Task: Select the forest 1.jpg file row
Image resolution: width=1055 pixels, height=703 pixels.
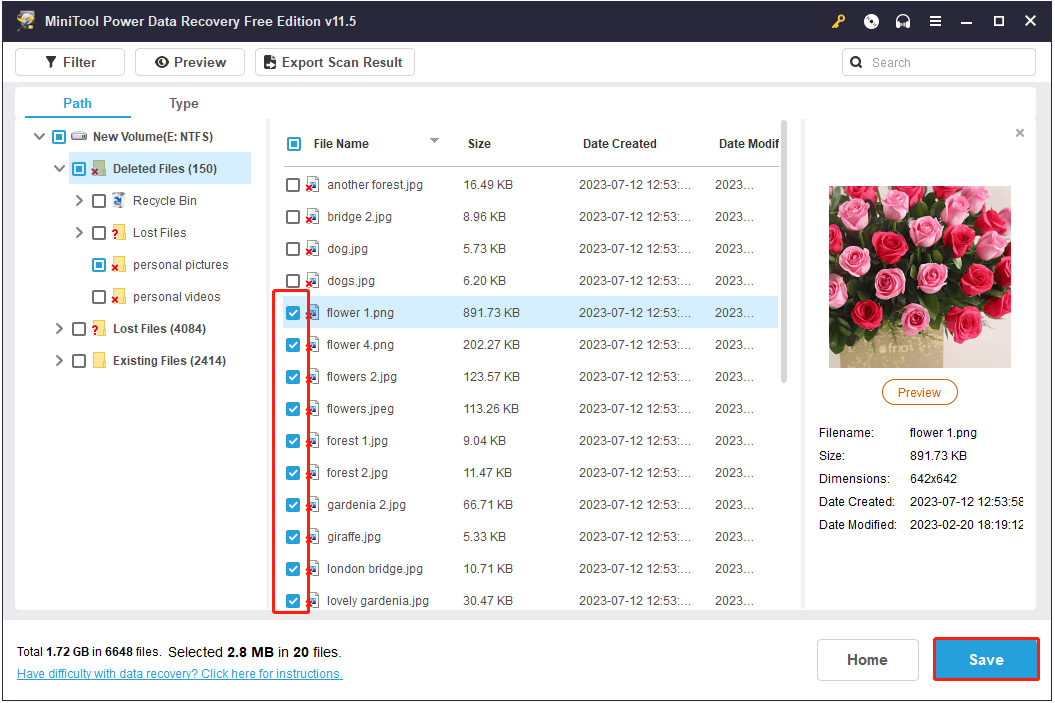Action: (x=531, y=441)
